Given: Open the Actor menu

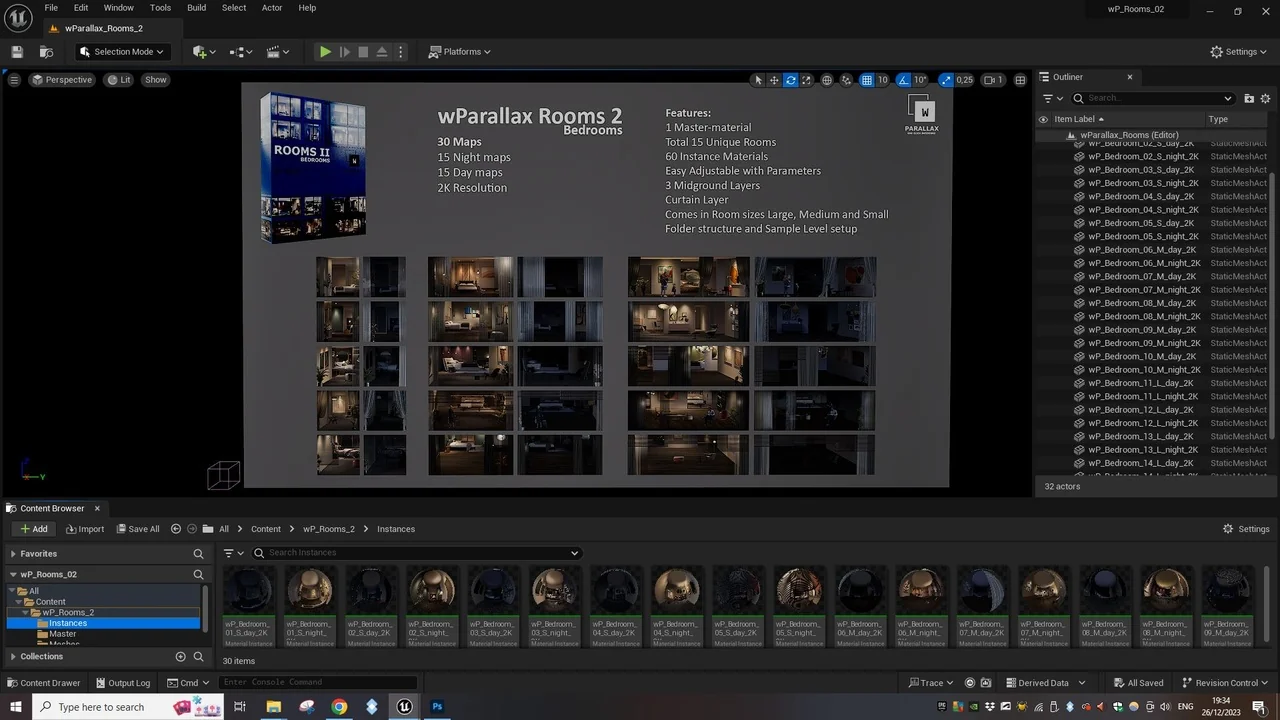Looking at the screenshot, I should click(x=272, y=8).
